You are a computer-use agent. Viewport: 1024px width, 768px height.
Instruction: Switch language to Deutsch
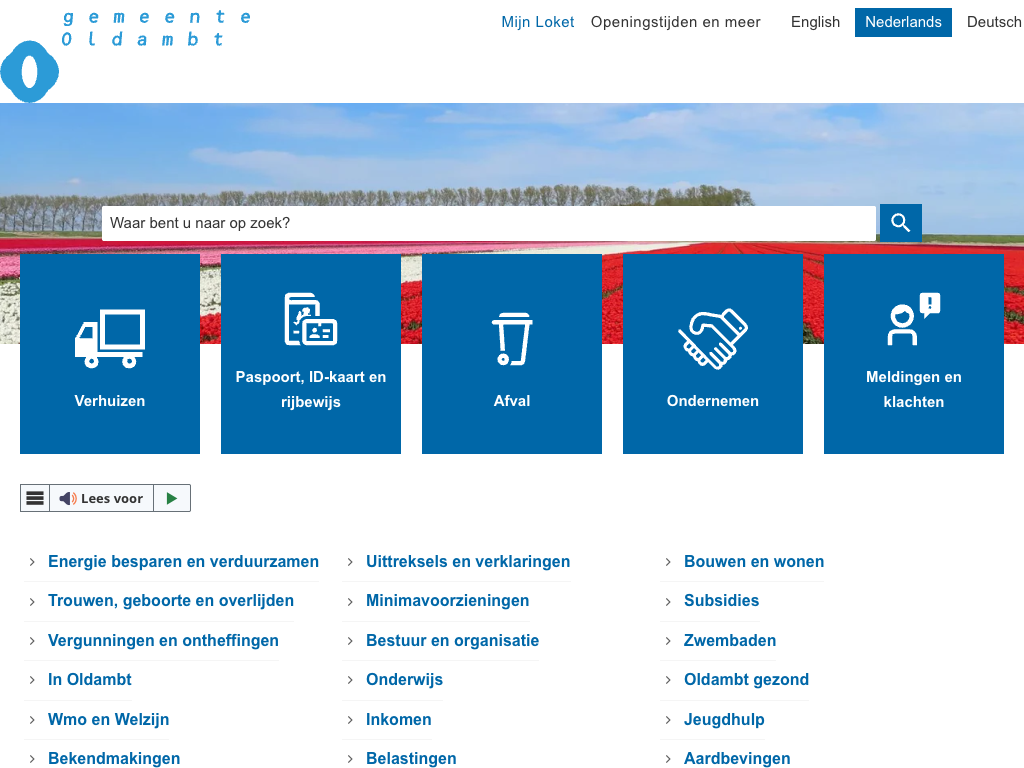pos(993,22)
